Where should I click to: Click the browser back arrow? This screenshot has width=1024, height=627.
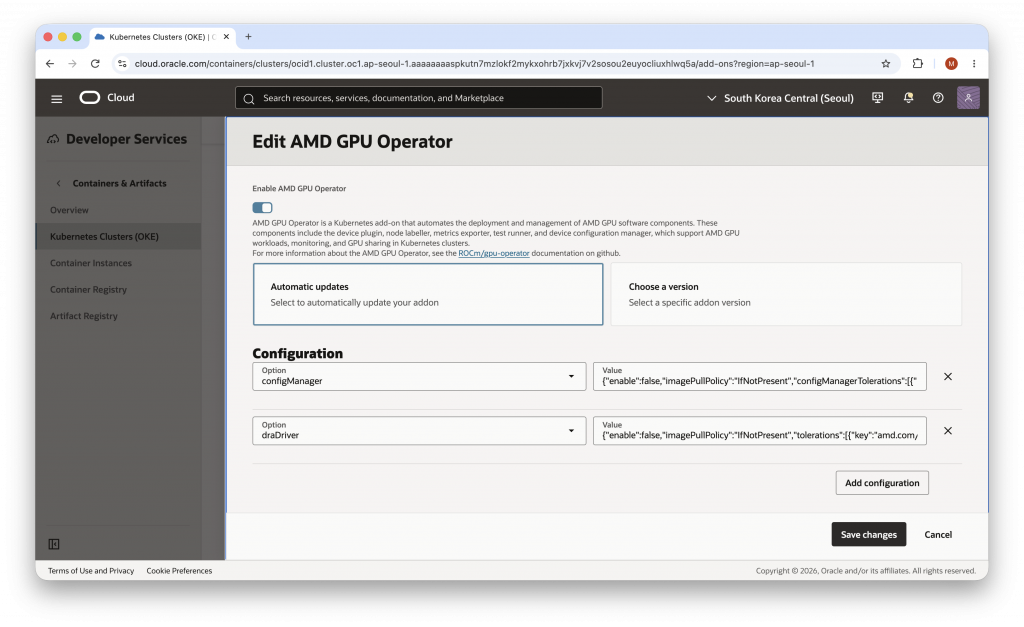pos(50,63)
